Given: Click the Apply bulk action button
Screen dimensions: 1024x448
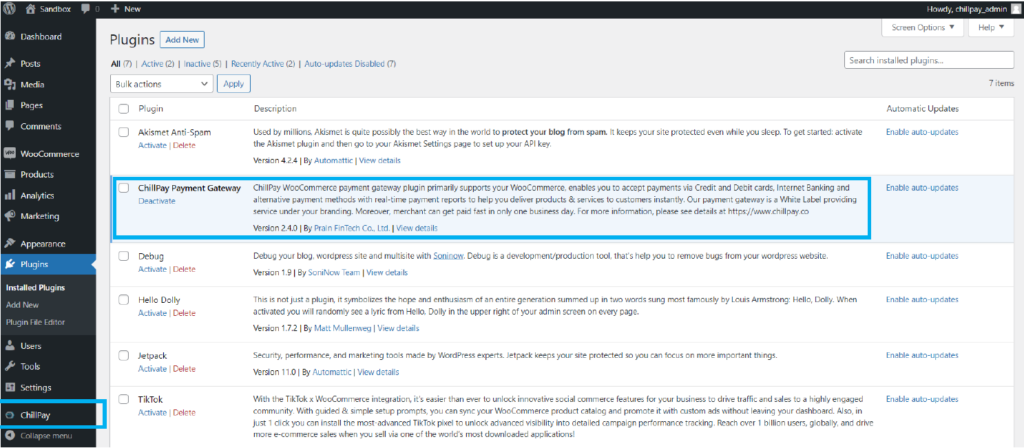Looking at the screenshot, I should [x=234, y=84].
